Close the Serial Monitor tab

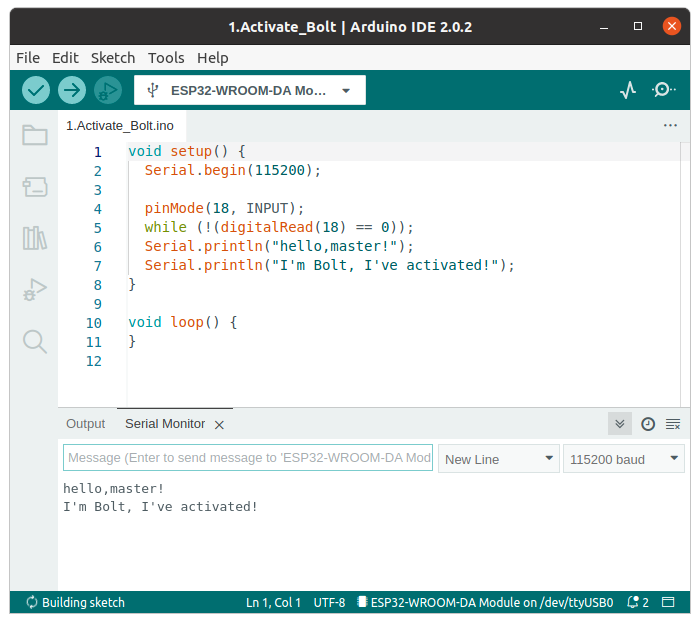(219, 425)
